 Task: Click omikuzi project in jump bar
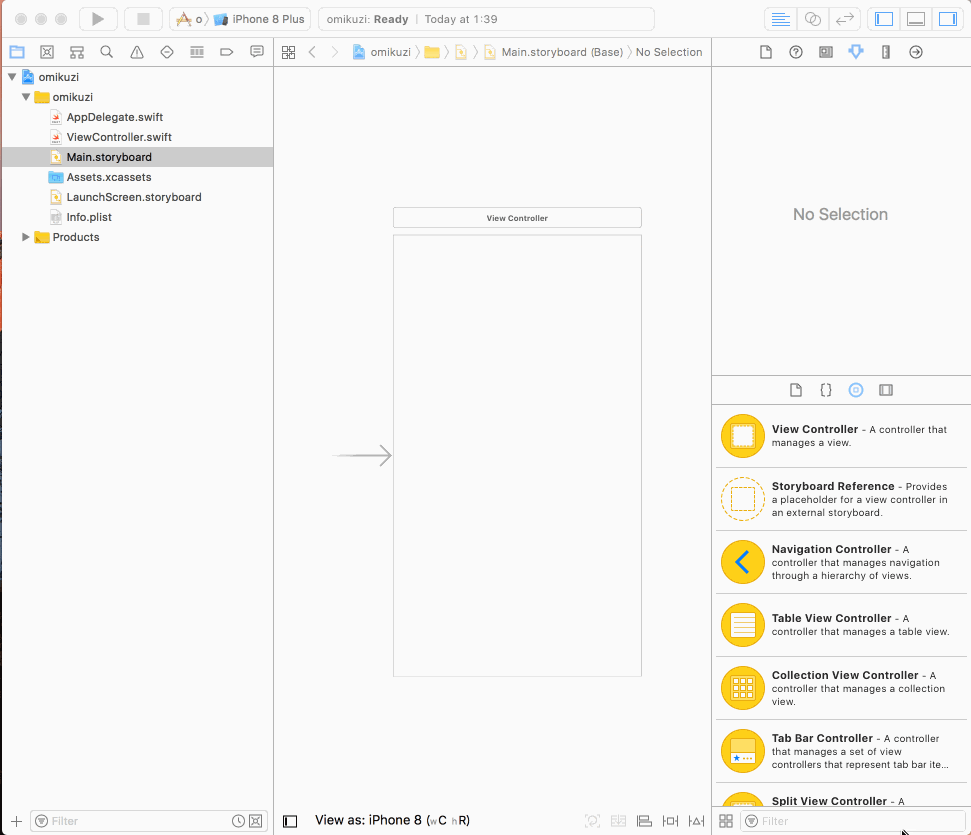pyautogui.click(x=381, y=52)
